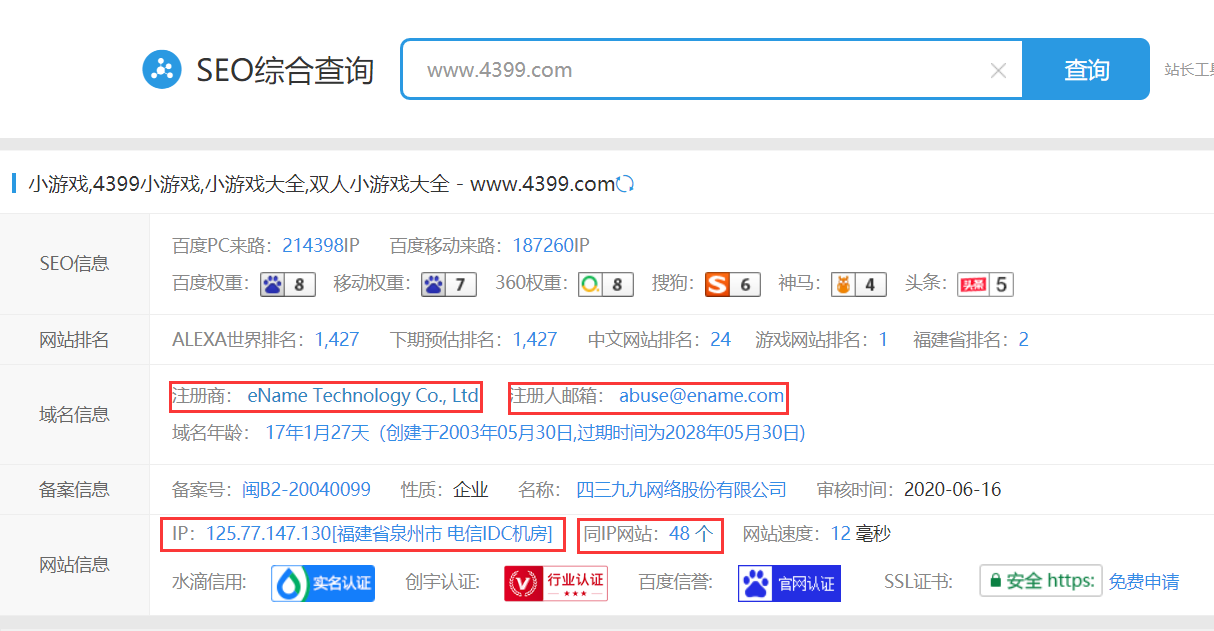Image resolution: width=1214 pixels, height=631 pixels.
Task: Open 下期预估排名 1,427 link
Action: click(x=535, y=339)
